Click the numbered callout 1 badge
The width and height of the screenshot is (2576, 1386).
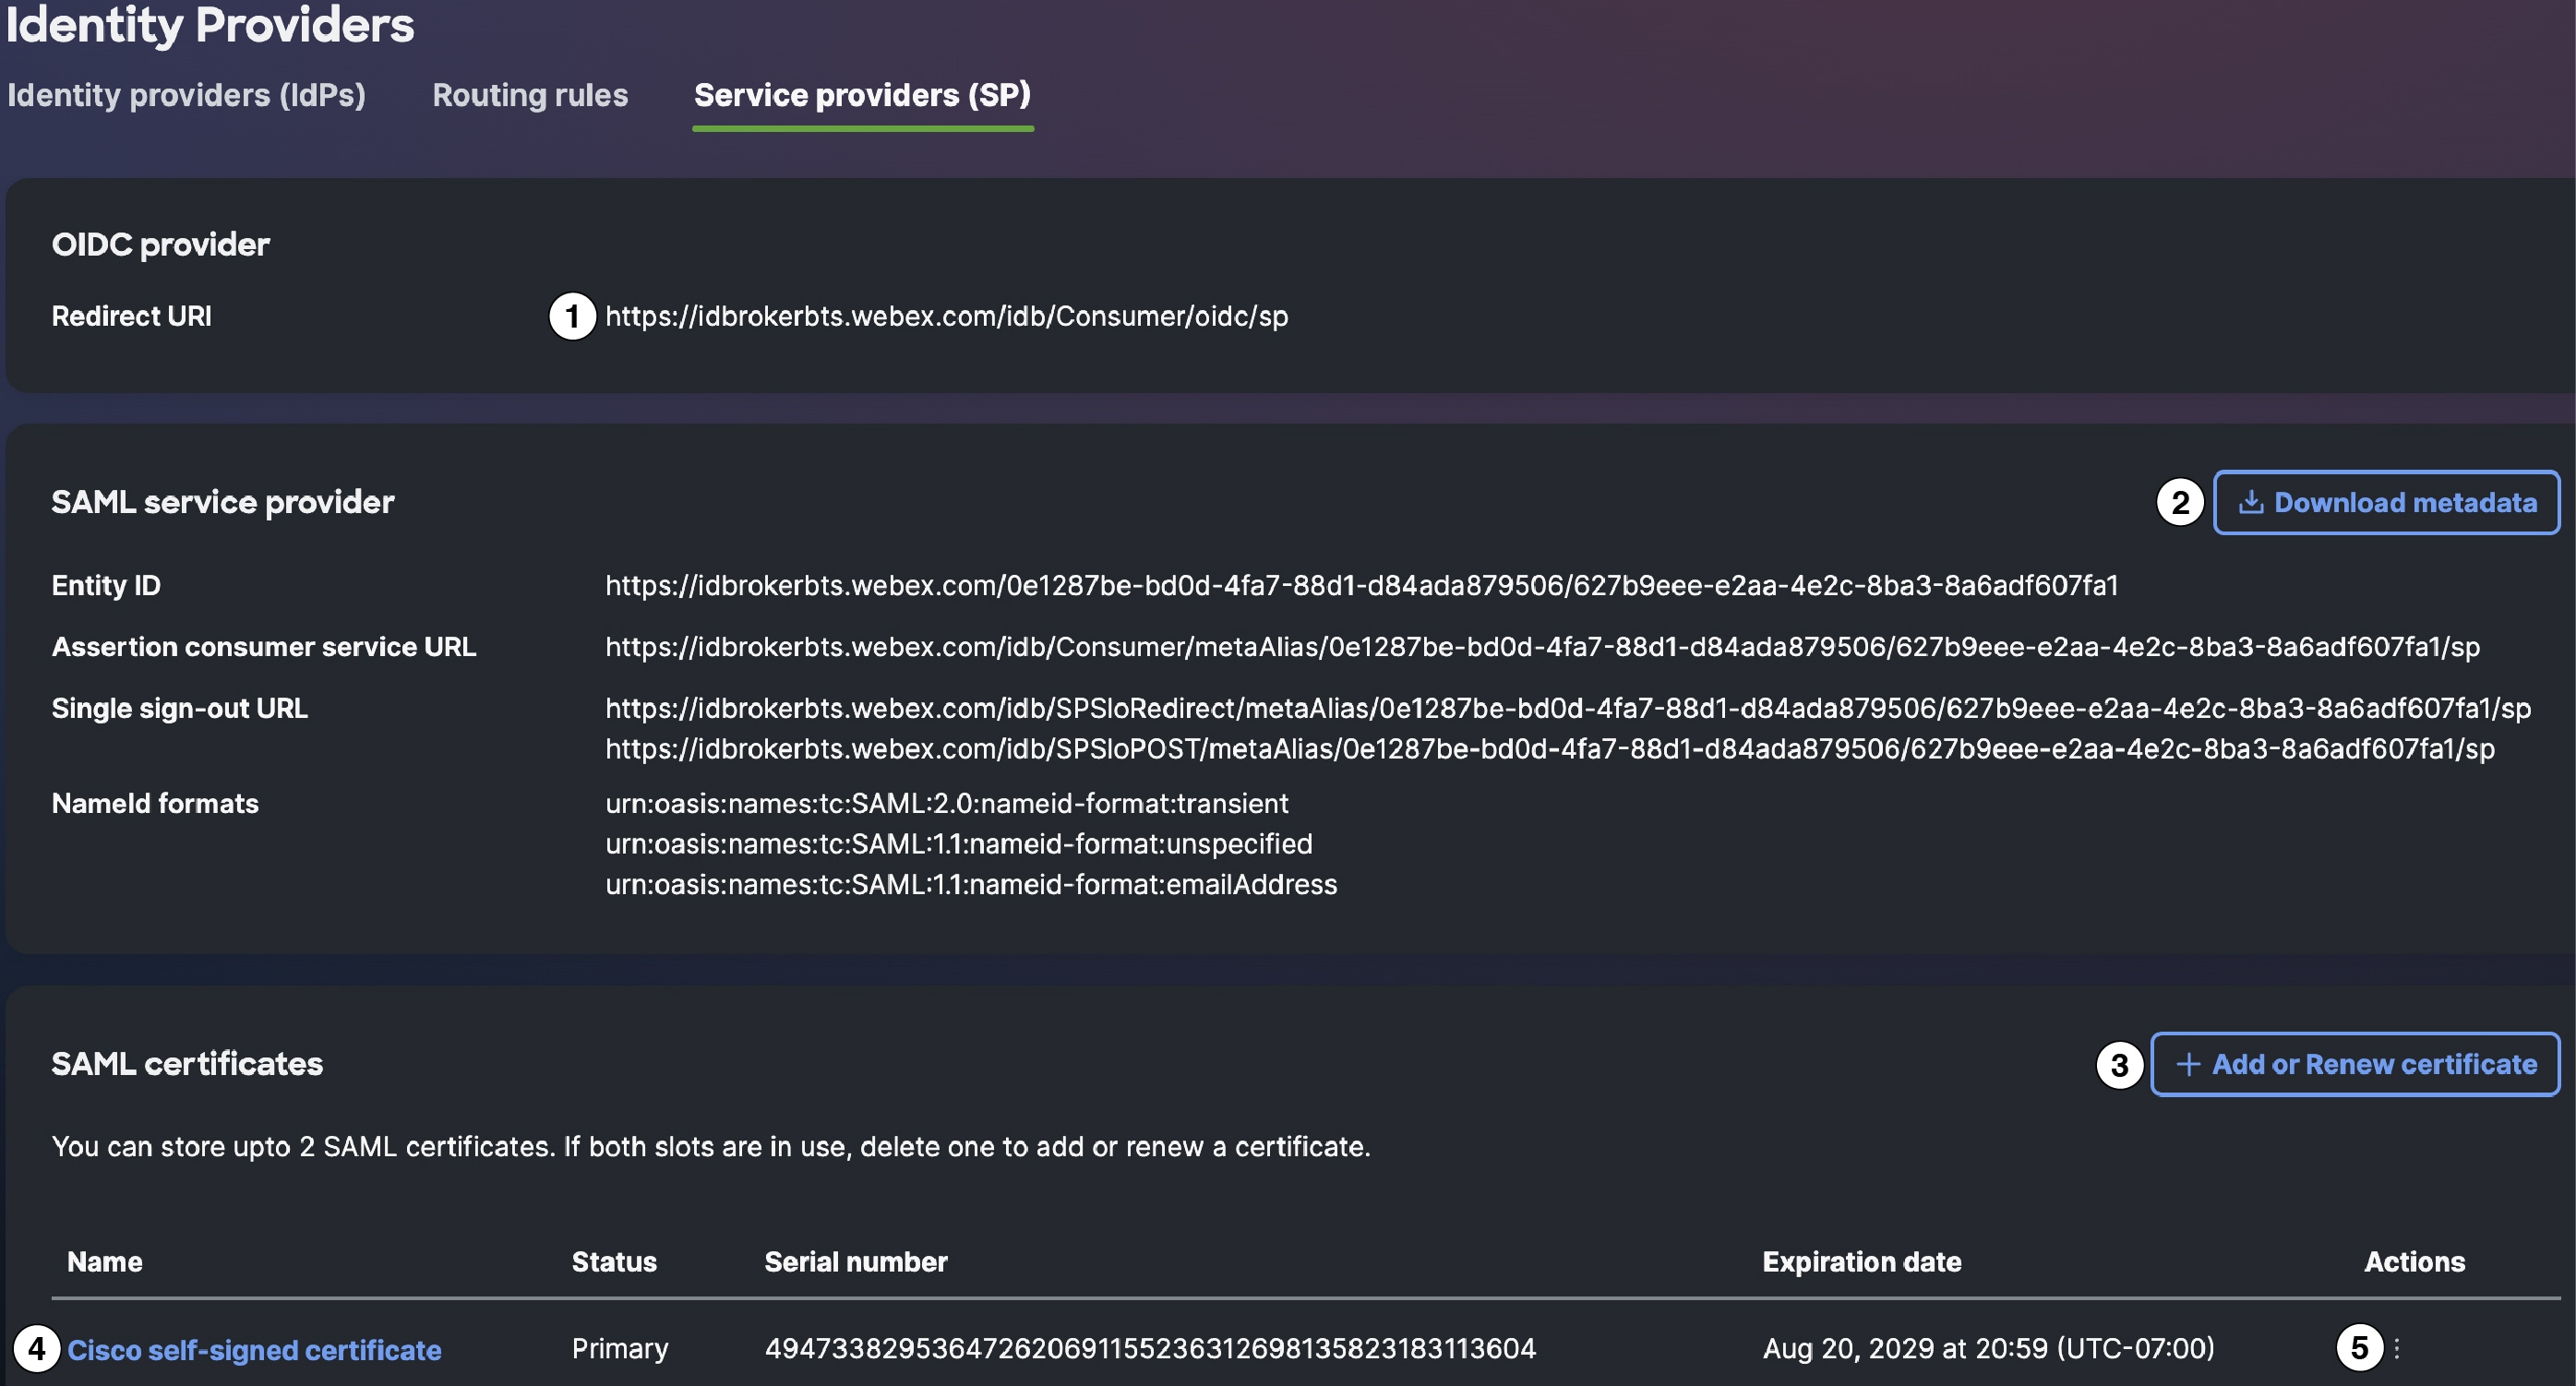572,317
